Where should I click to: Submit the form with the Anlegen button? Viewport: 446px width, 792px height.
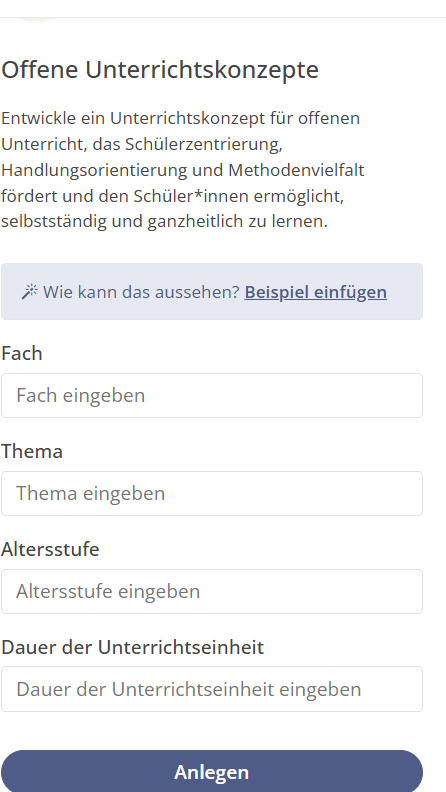tap(212, 771)
